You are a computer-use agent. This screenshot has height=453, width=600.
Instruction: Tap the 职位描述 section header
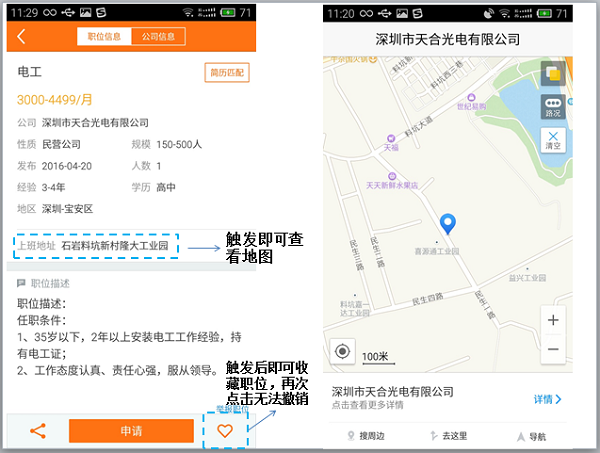[43, 284]
